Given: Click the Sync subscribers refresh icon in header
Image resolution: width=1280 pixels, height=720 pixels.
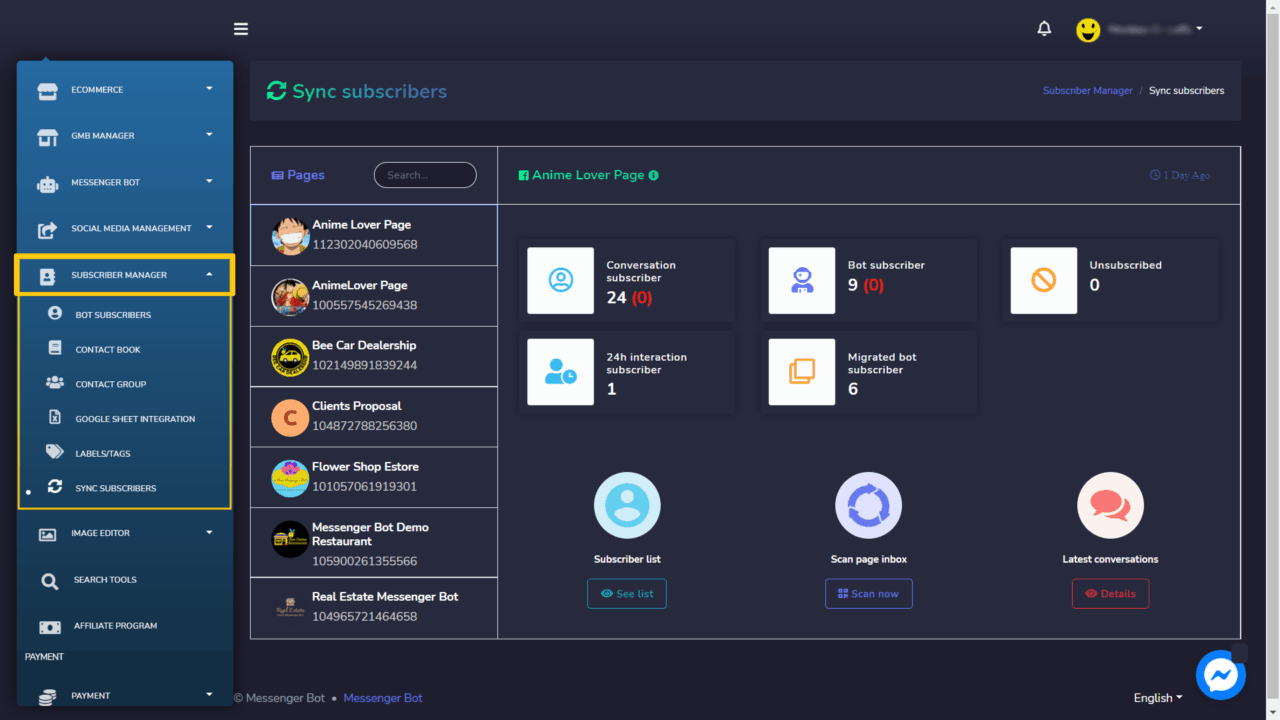Looking at the screenshot, I should (276, 91).
